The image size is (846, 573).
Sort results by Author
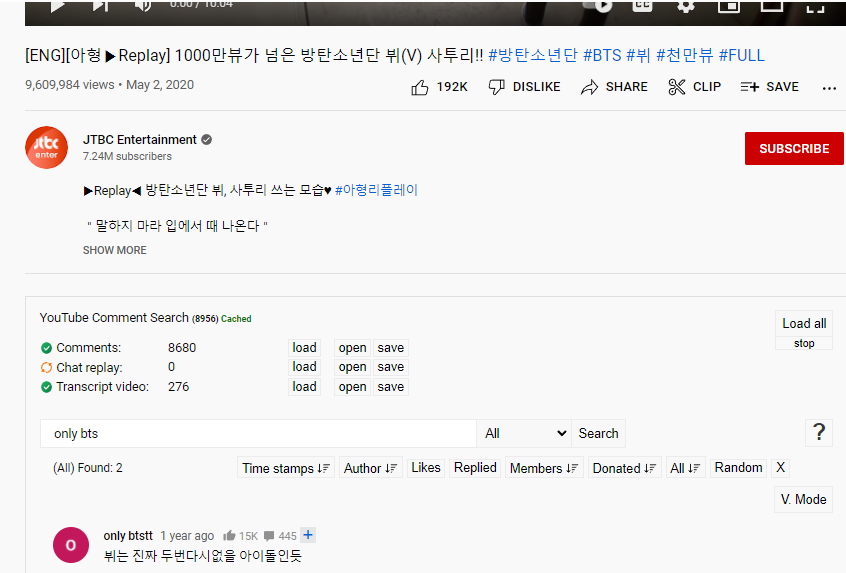tap(371, 468)
